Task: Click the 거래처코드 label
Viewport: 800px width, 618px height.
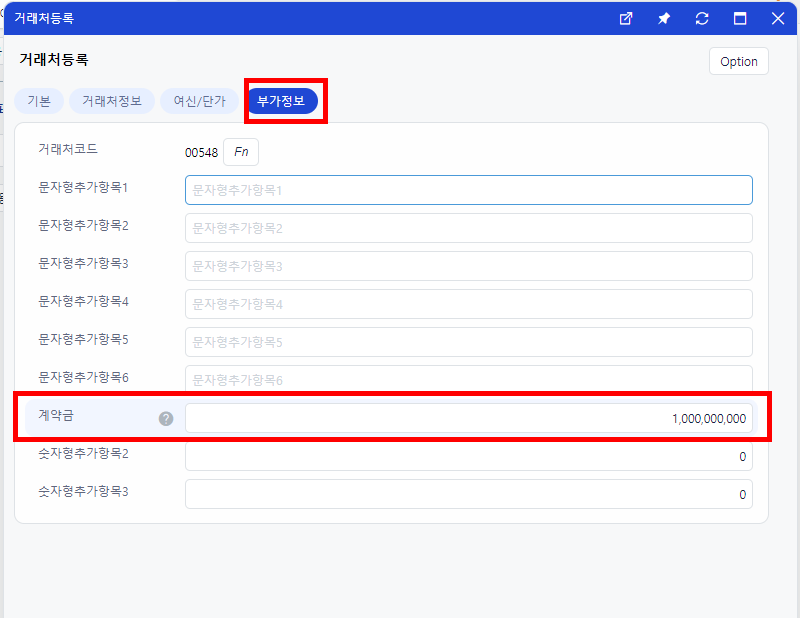Action: [x=68, y=149]
